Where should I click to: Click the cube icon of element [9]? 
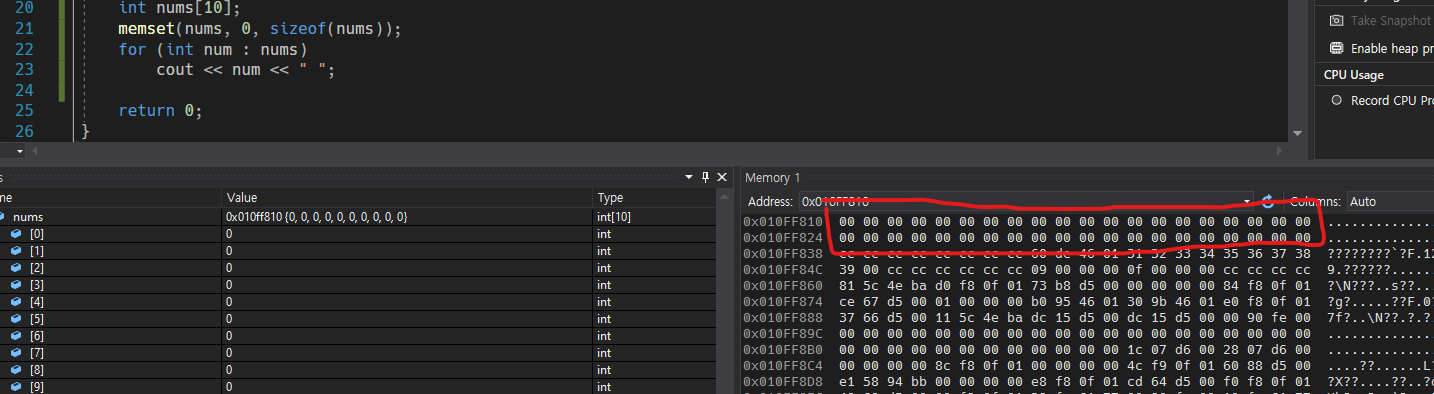[x=16, y=386]
